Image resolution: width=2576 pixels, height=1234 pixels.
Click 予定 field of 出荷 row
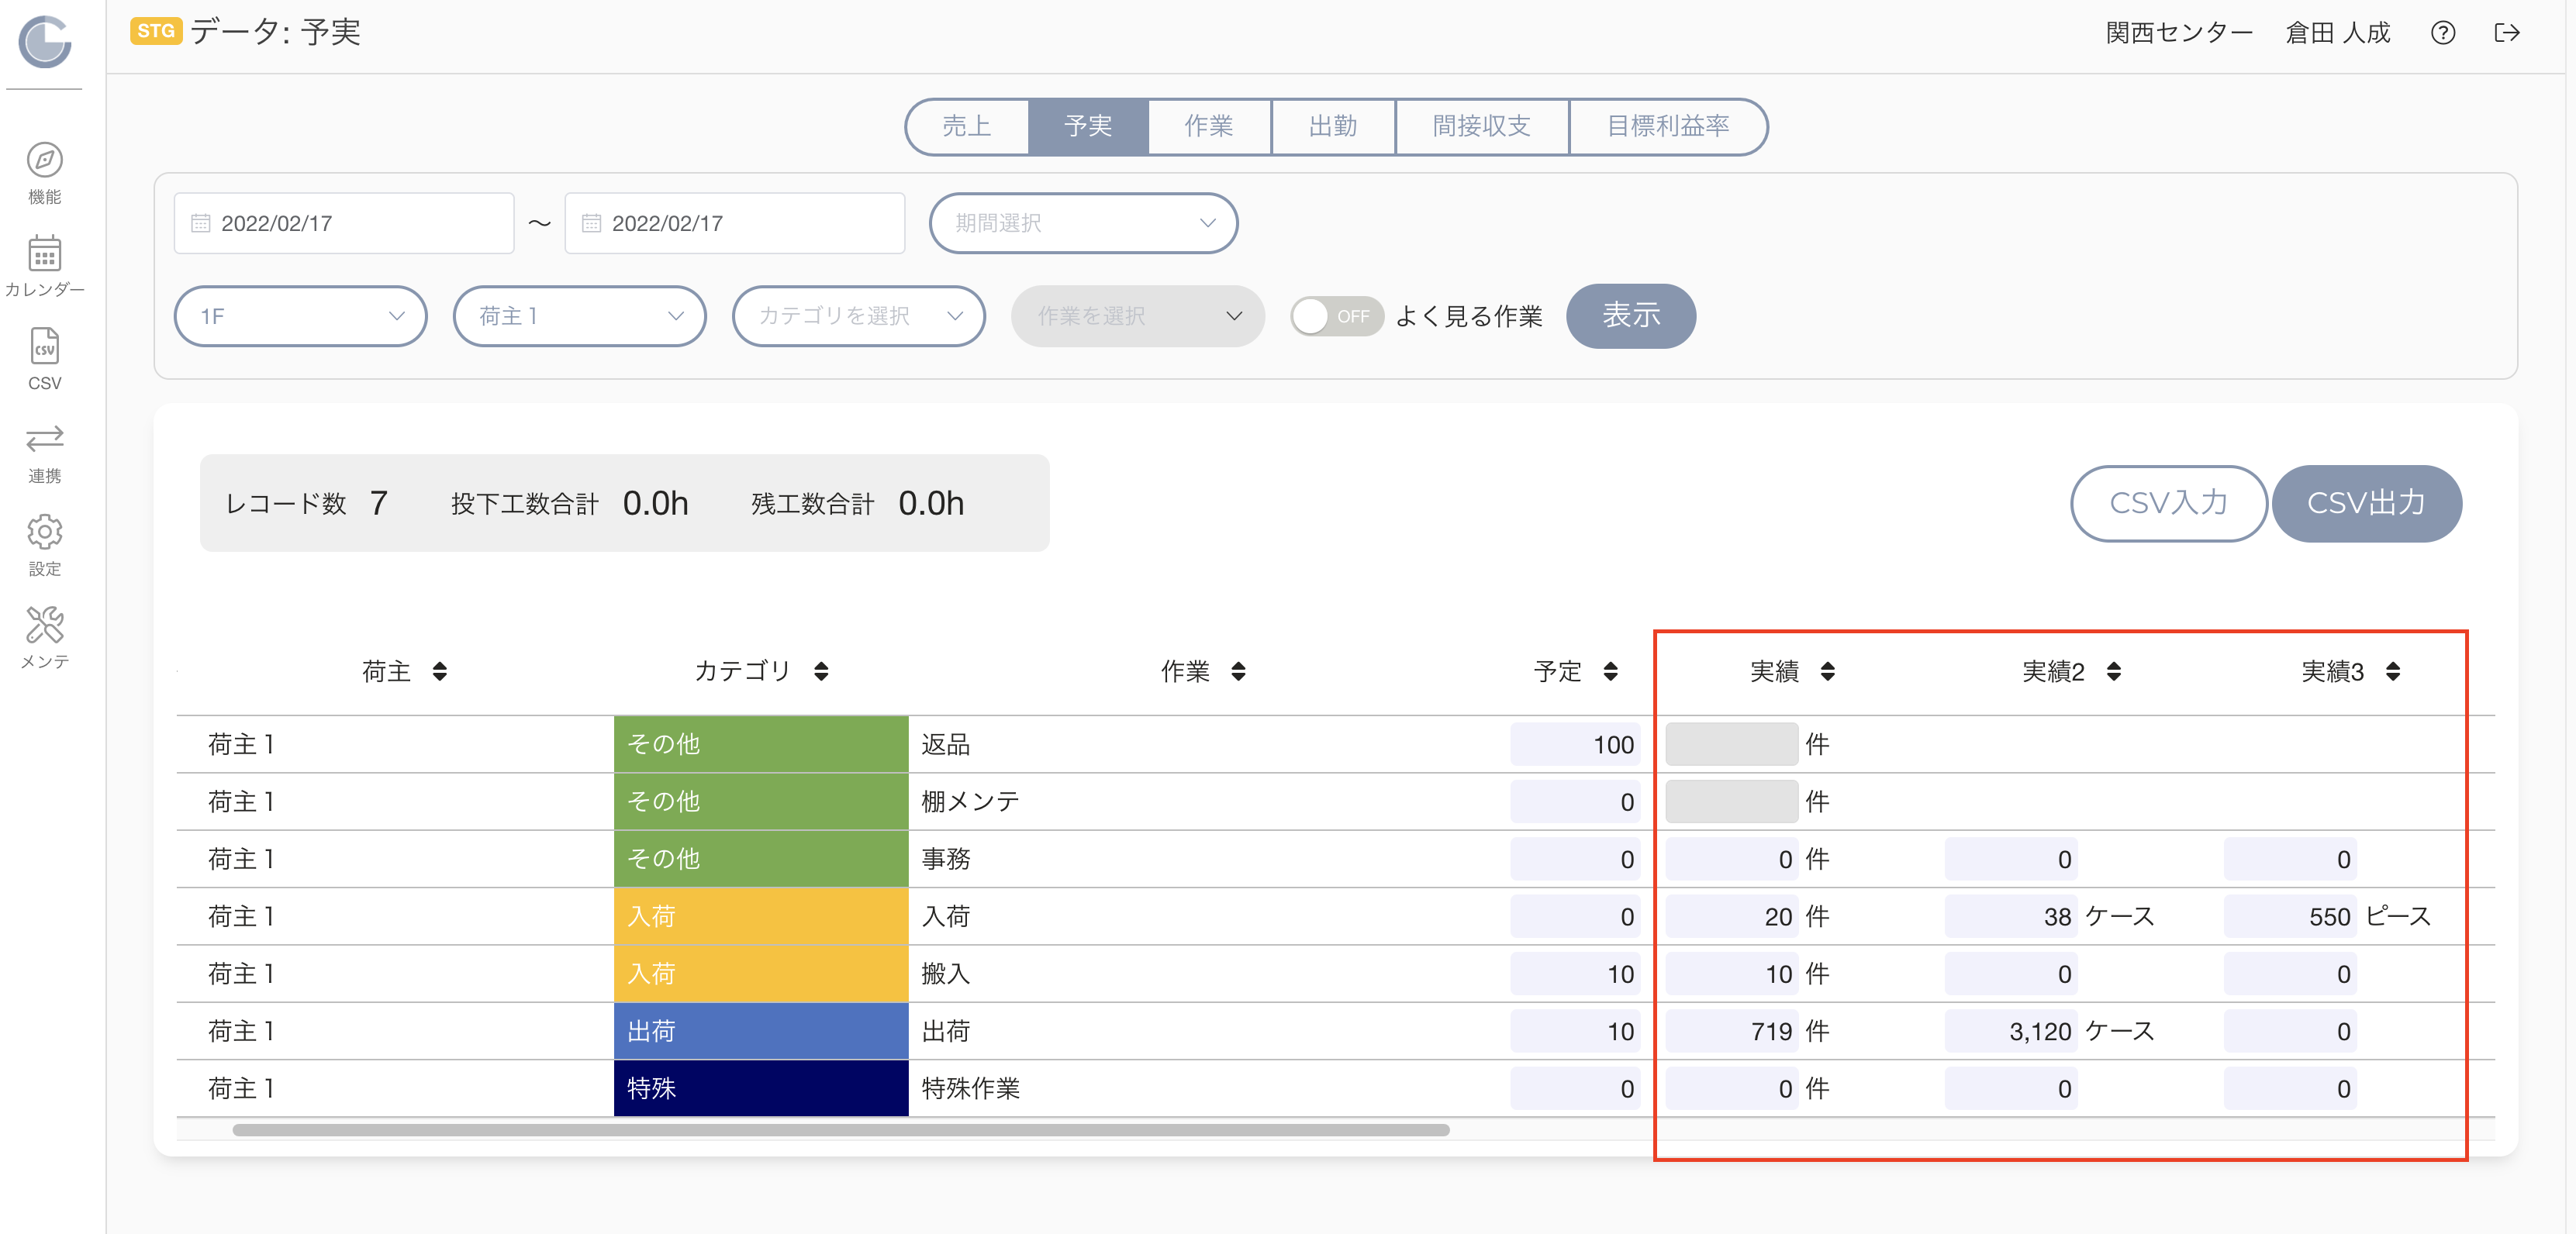tap(1575, 1031)
